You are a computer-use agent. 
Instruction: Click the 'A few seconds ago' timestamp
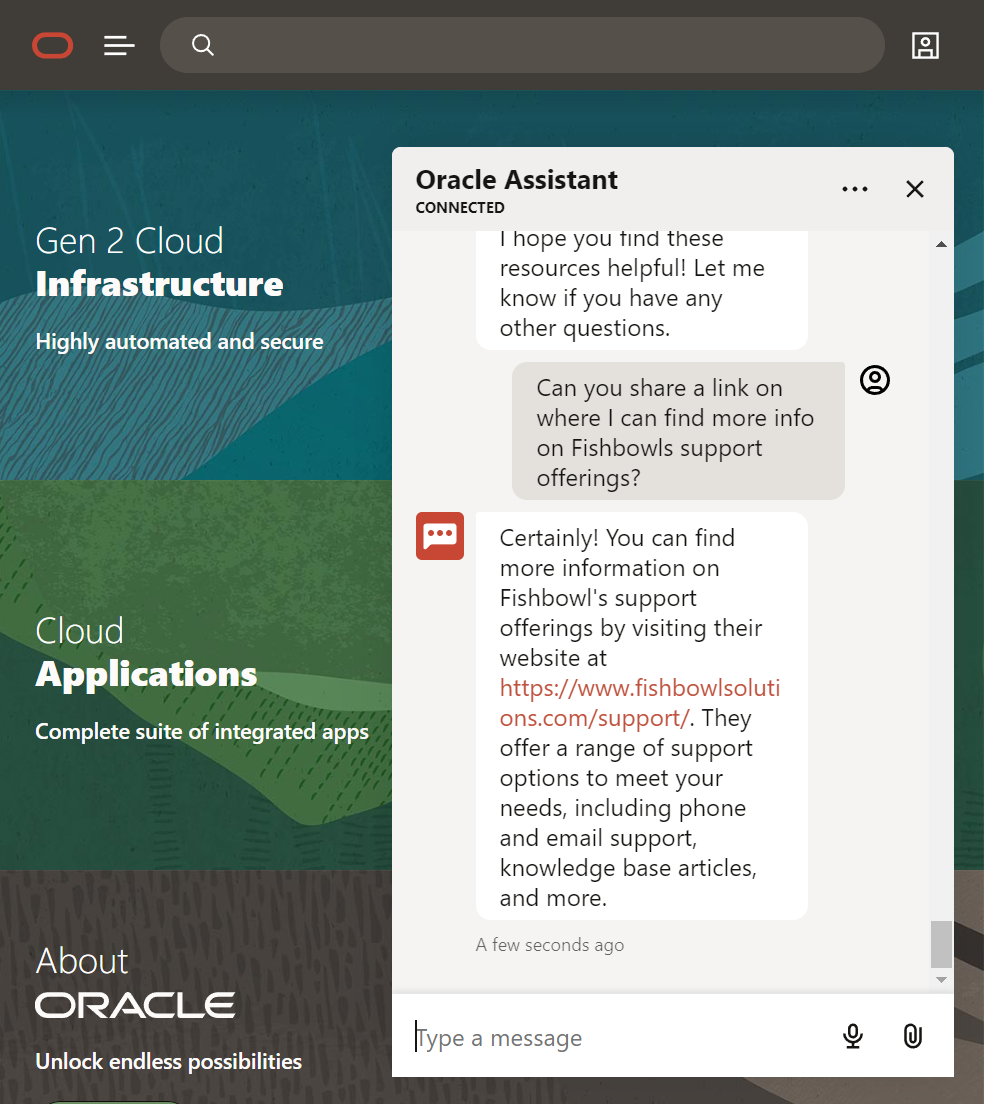click(x=550, y=945)
